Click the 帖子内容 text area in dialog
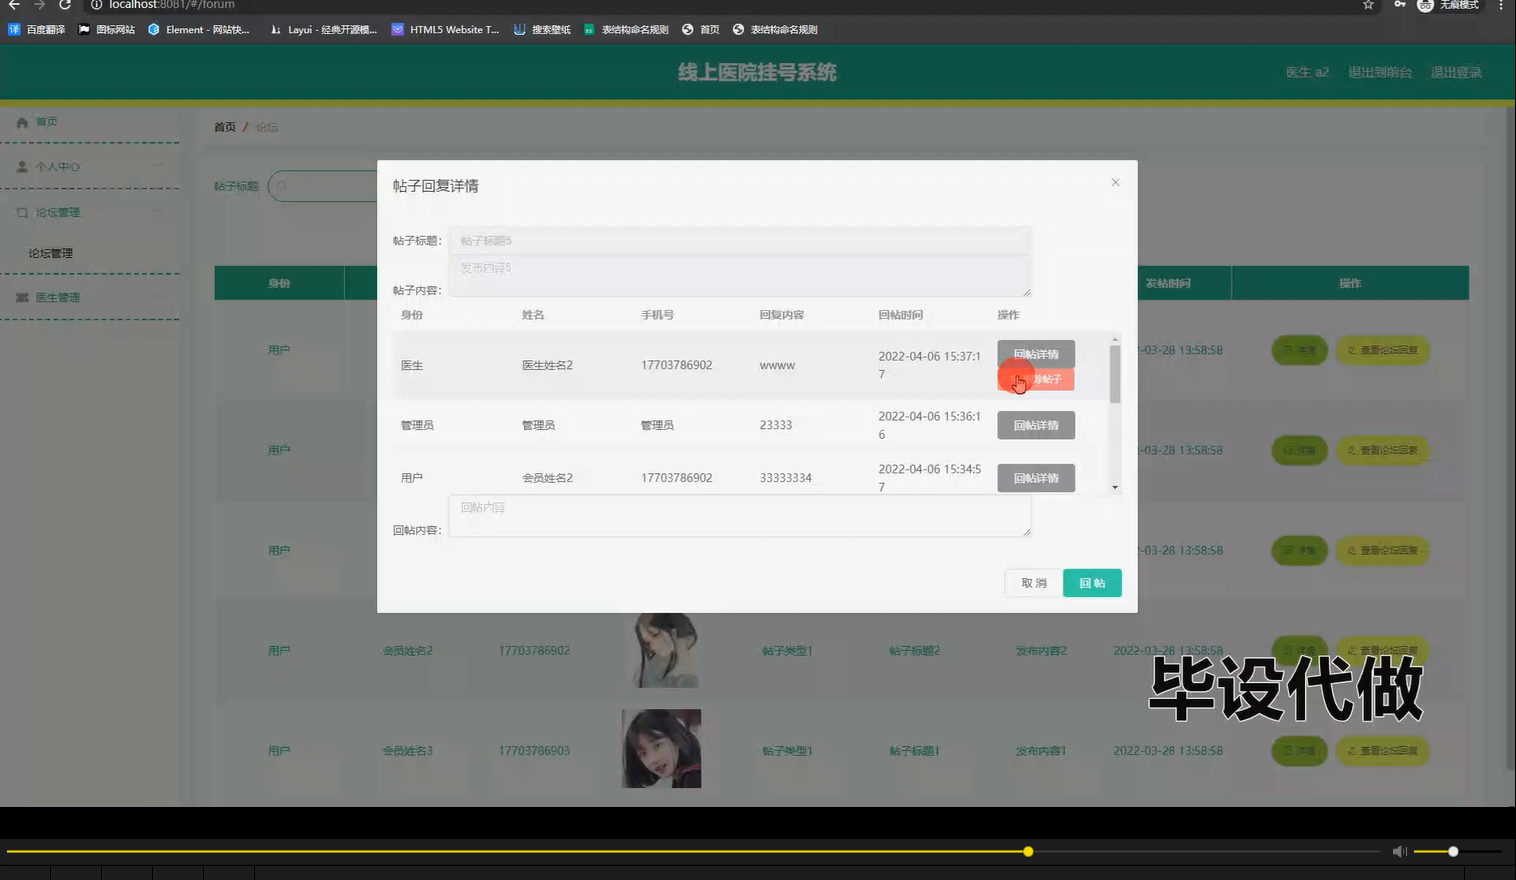The height and width of the screenshot is (880, 1516). point(739,275)
